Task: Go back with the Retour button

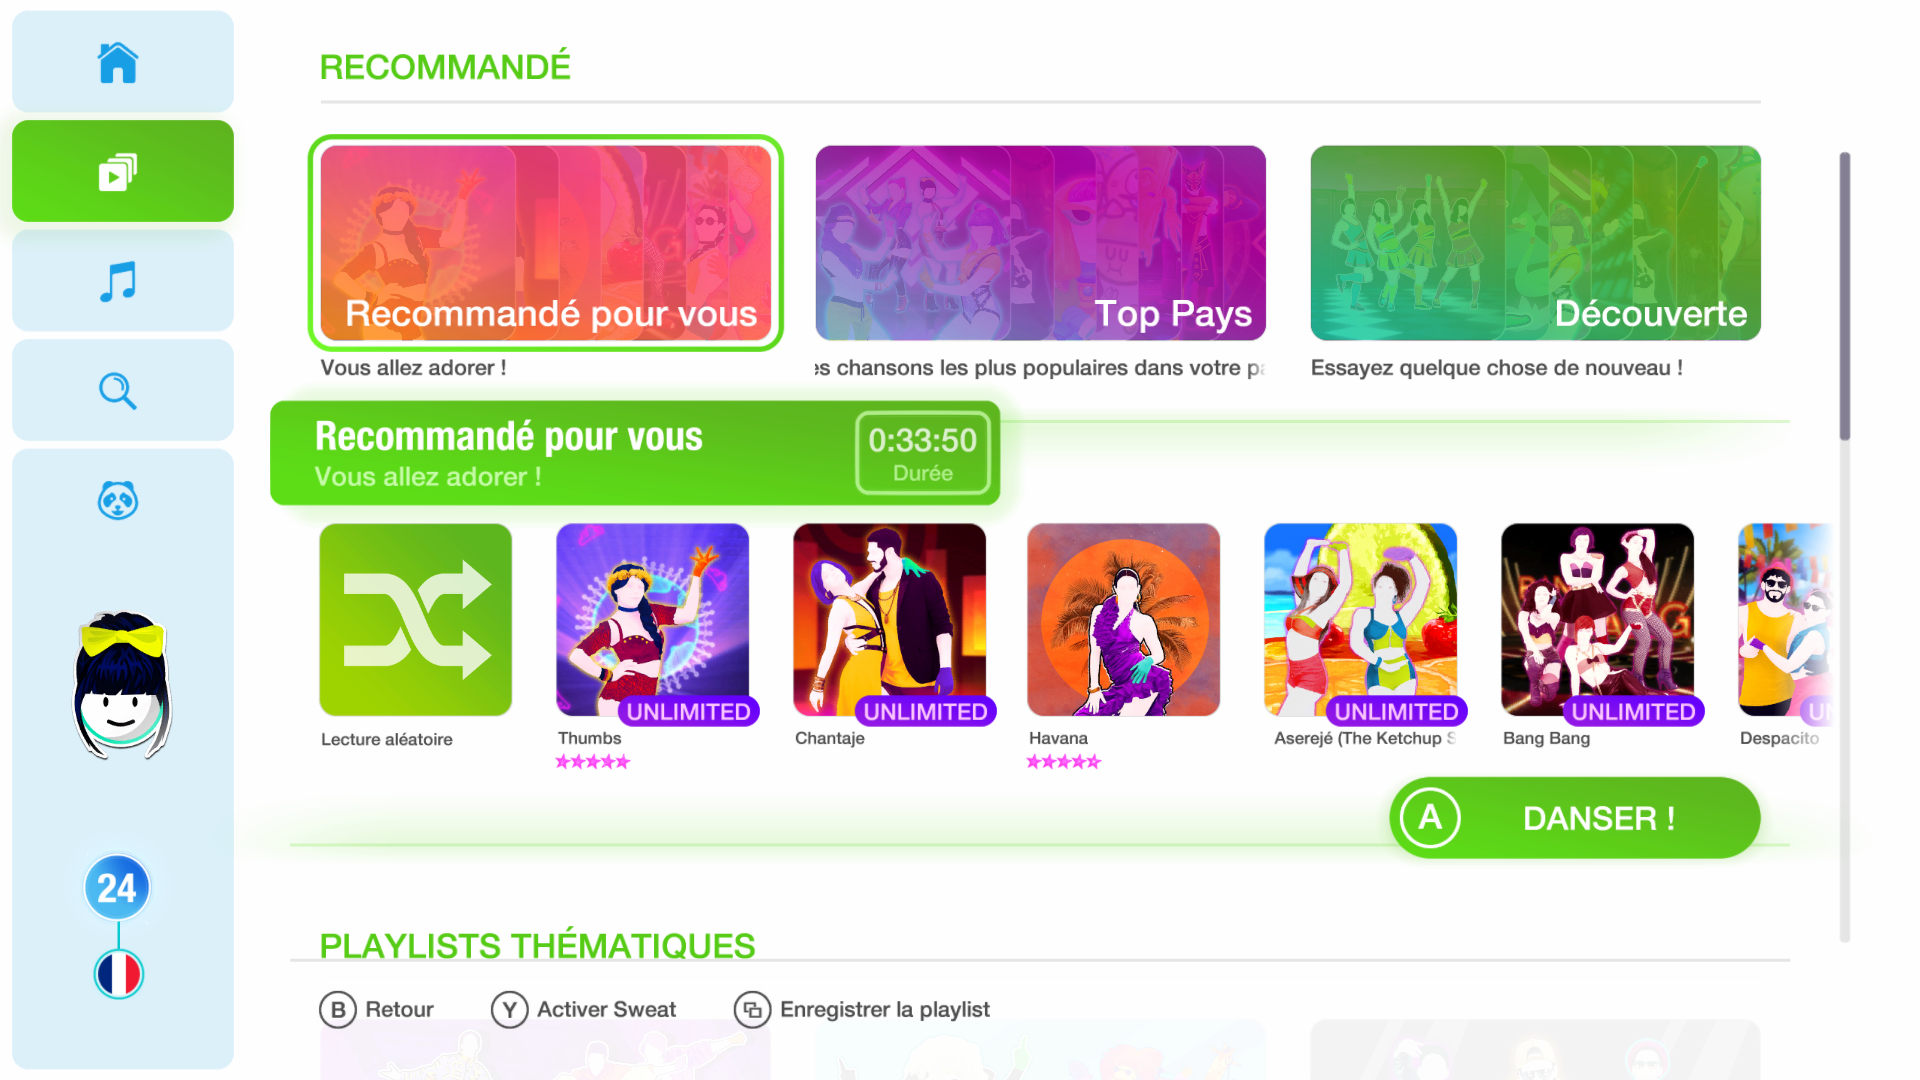Action: pyautogui.click(x=377, y=1010)
